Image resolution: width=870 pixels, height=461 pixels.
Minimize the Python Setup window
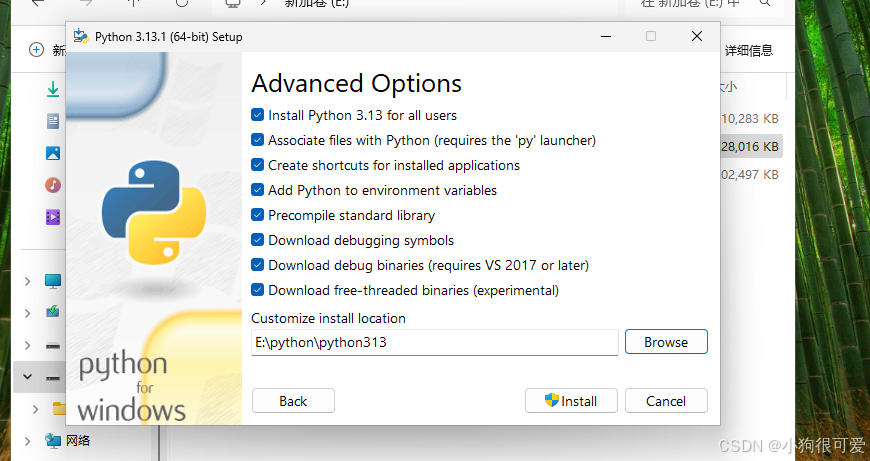(x=606, y=37)
